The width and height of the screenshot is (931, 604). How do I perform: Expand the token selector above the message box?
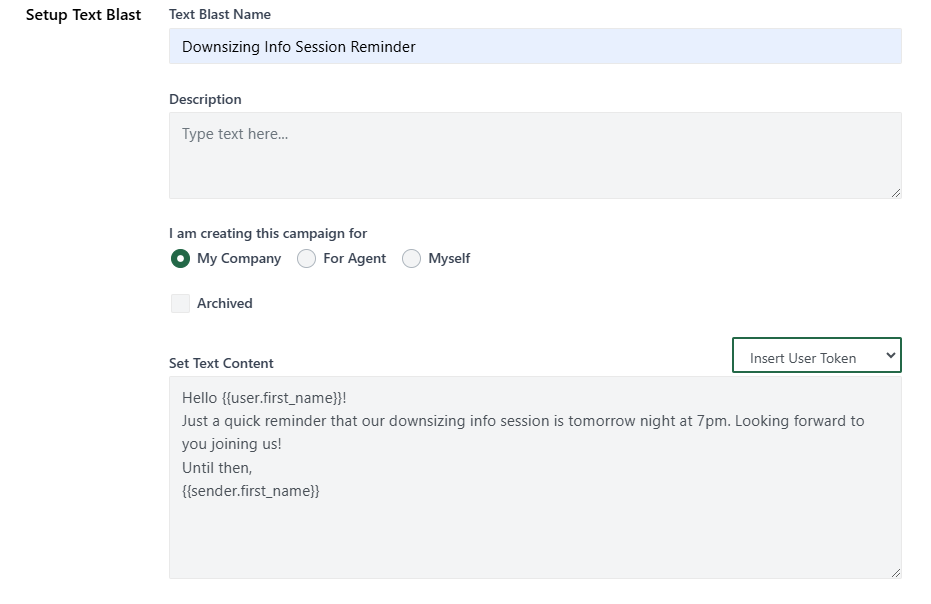pyautogui.click(x=815, y=355)
